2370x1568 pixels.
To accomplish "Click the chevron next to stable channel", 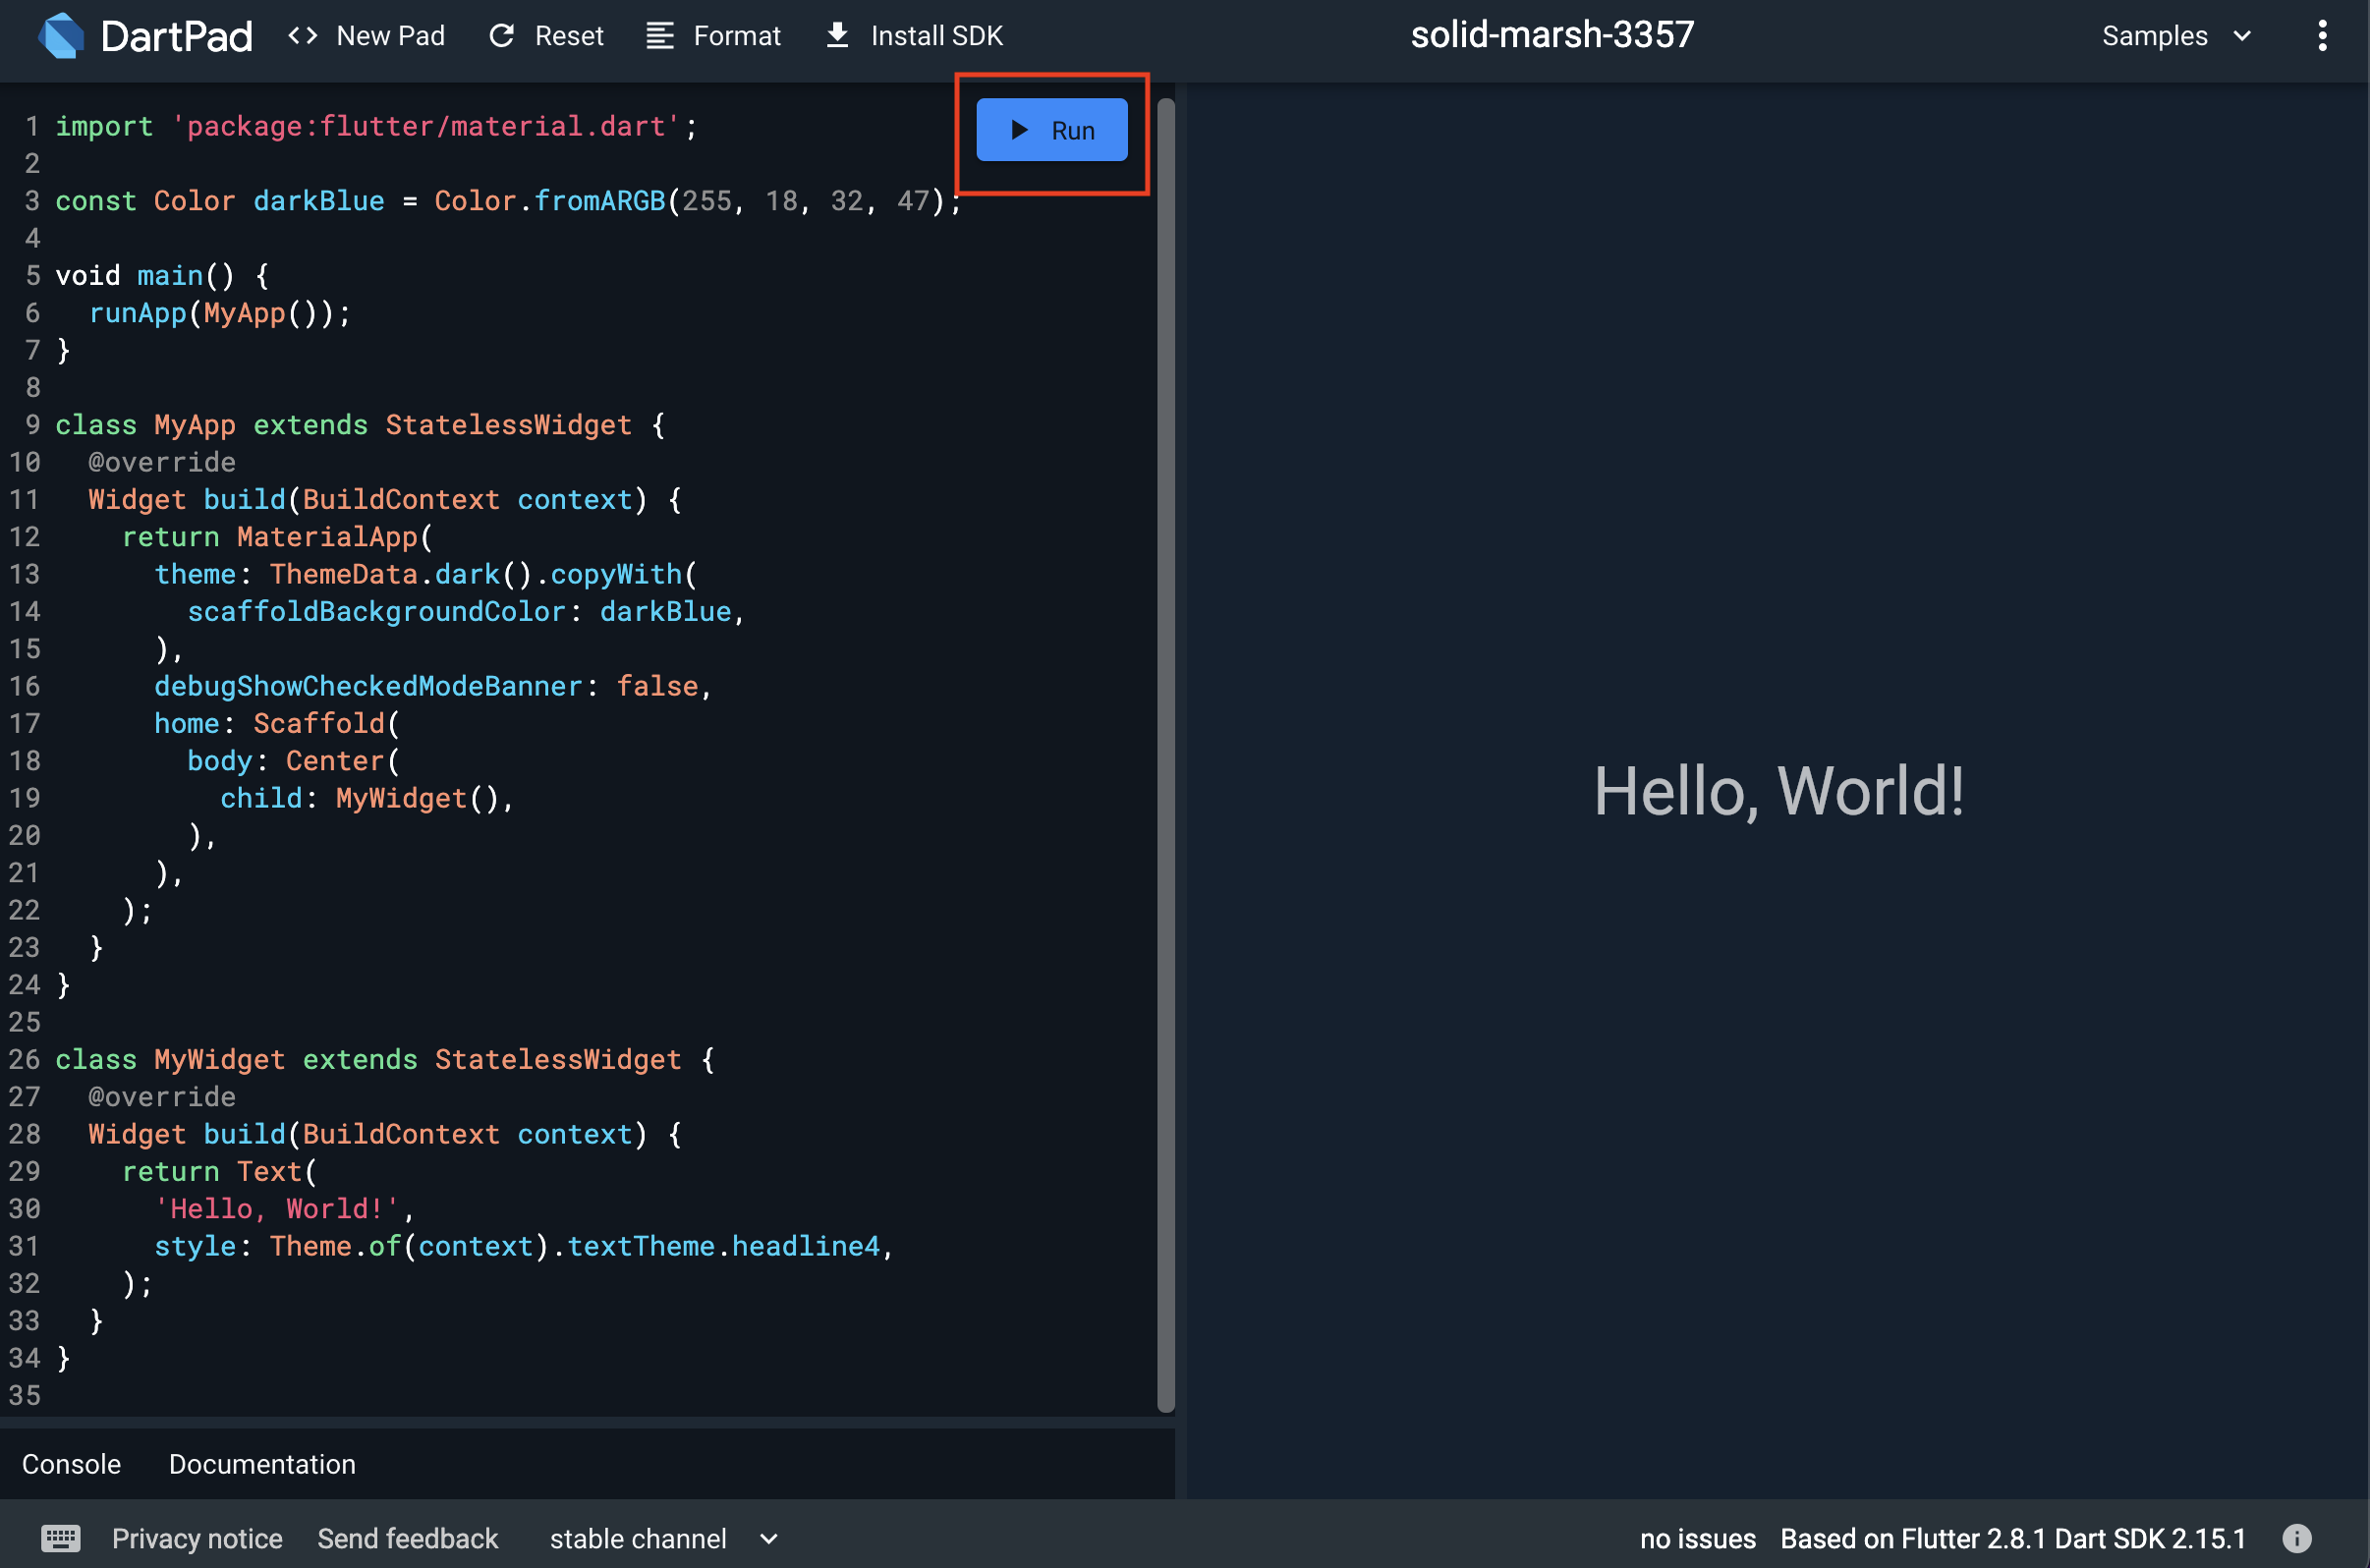I will [x=768, y=1538].
